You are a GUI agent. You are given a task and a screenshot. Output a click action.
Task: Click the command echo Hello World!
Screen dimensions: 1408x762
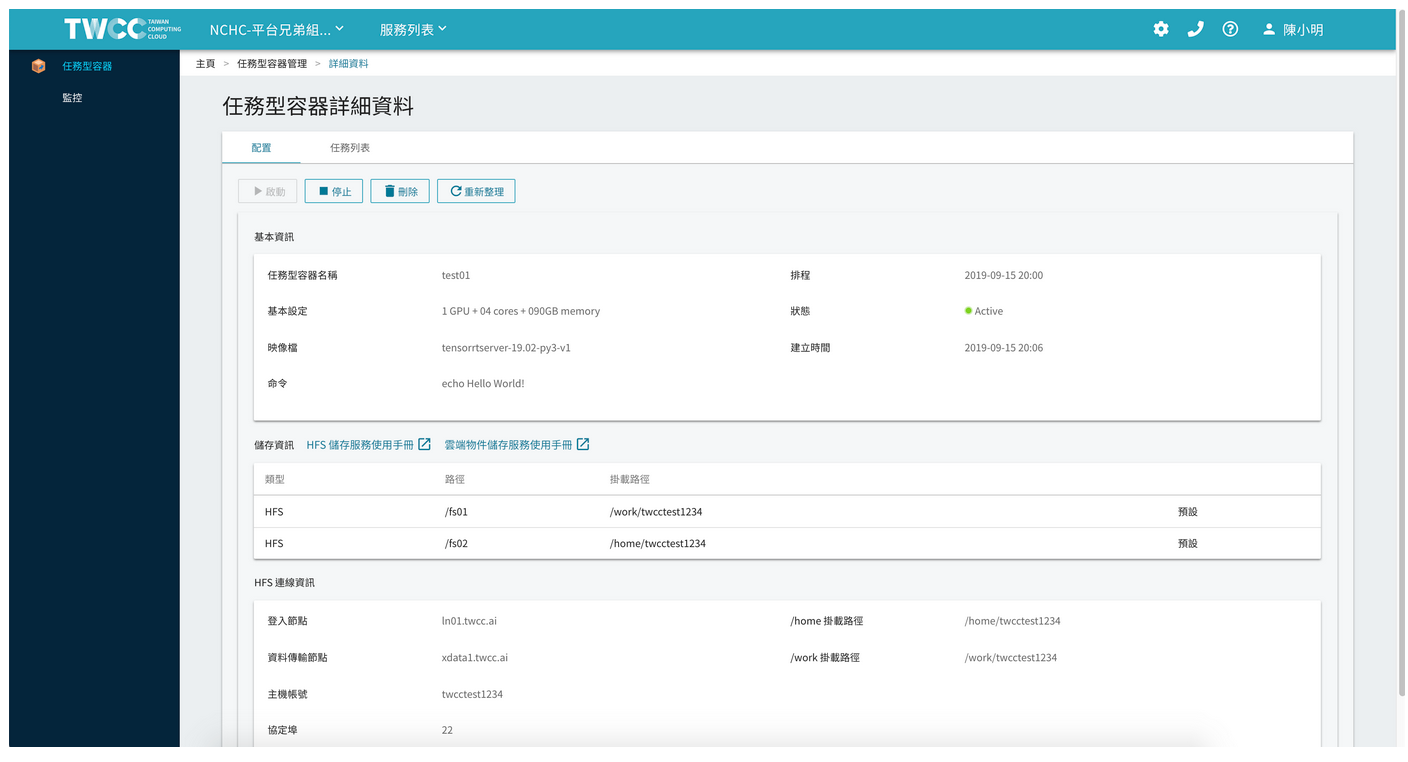point(483,383)
